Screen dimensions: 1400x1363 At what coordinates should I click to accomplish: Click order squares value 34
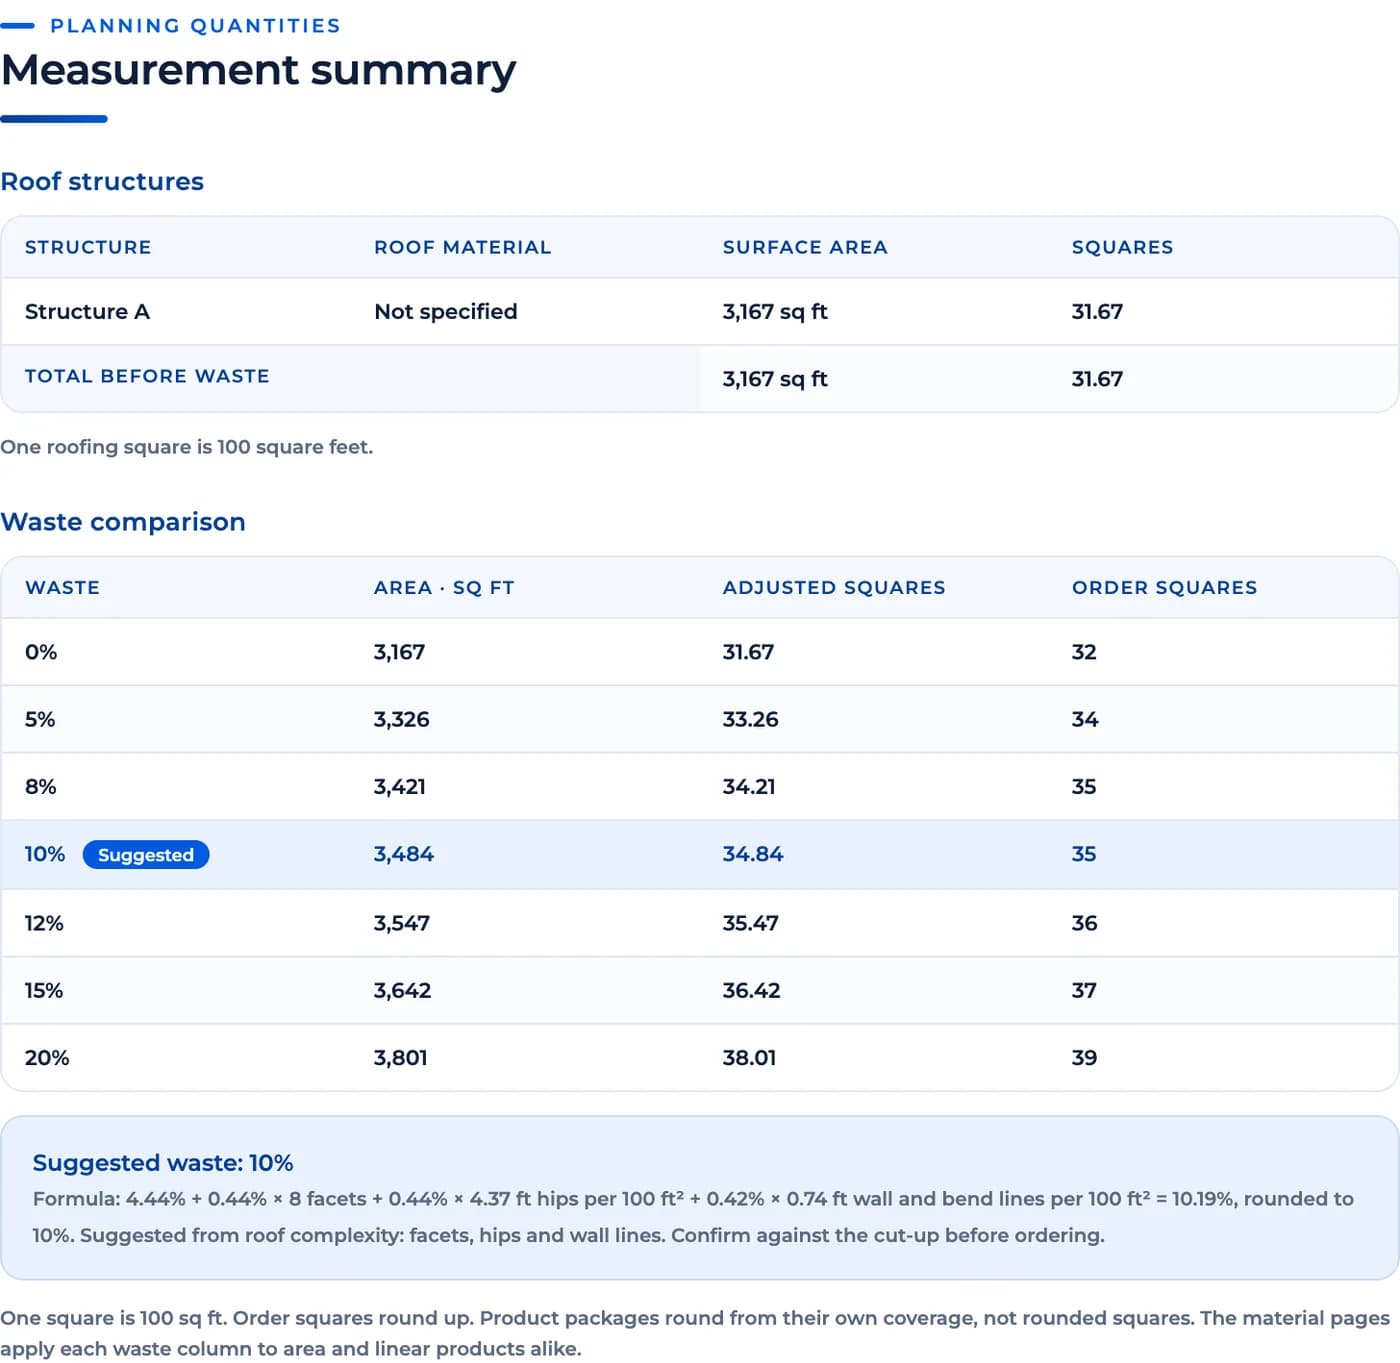click(1085, 719)
